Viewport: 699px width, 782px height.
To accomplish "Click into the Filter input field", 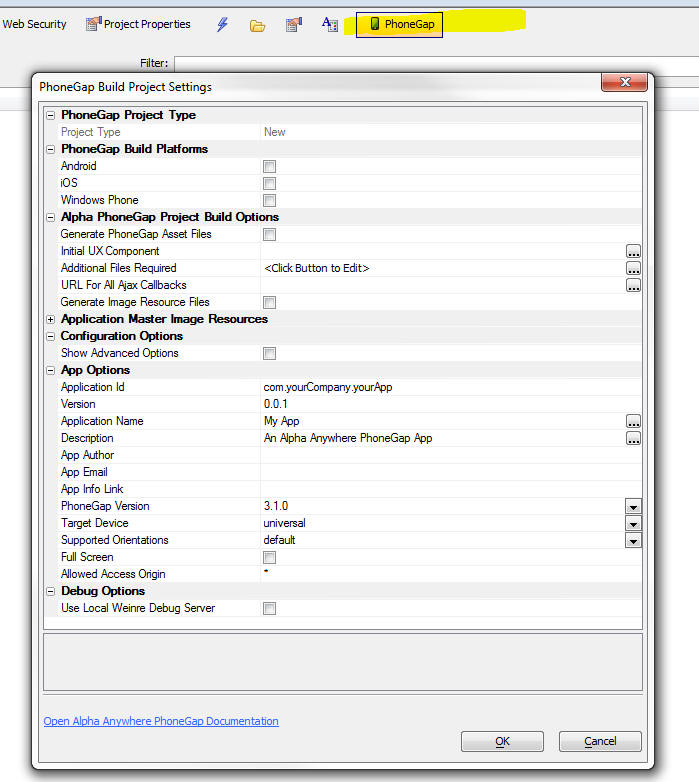I will pyautogui.click(x=436, y=63).
